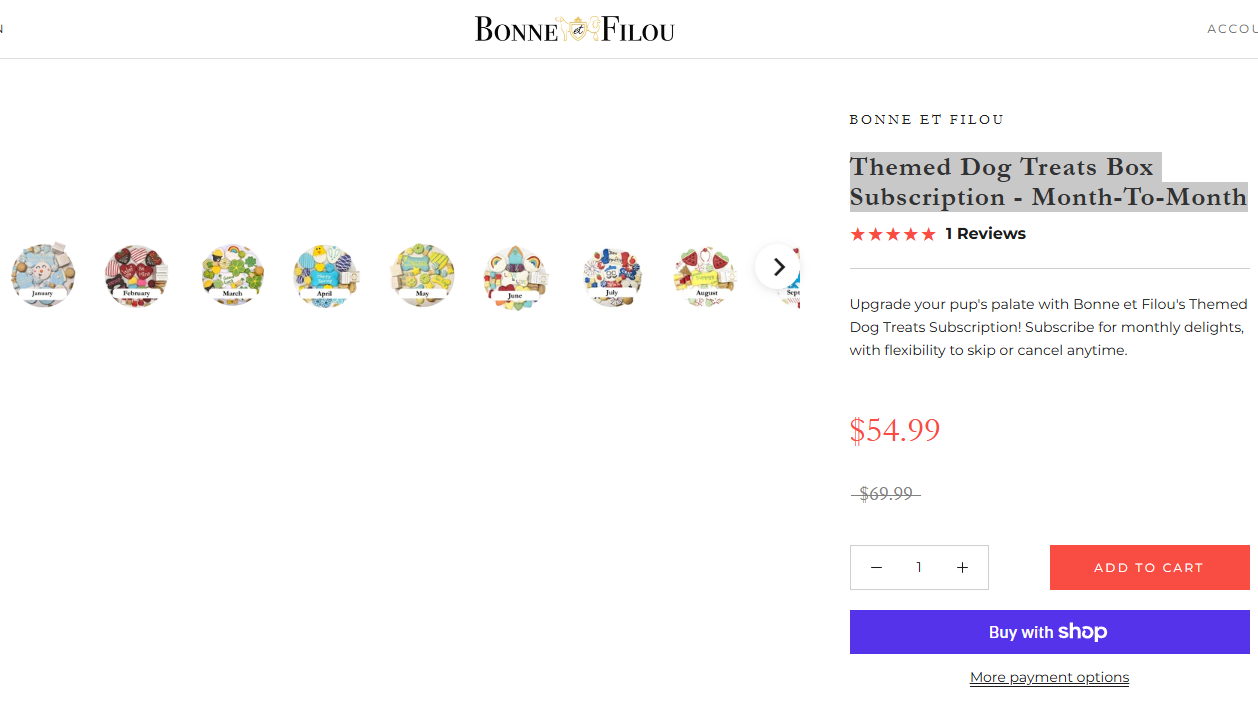Select the May treats thumbnail
Image resolution: width=1258 pixels, height=709 pixels.
pos(422,275)
